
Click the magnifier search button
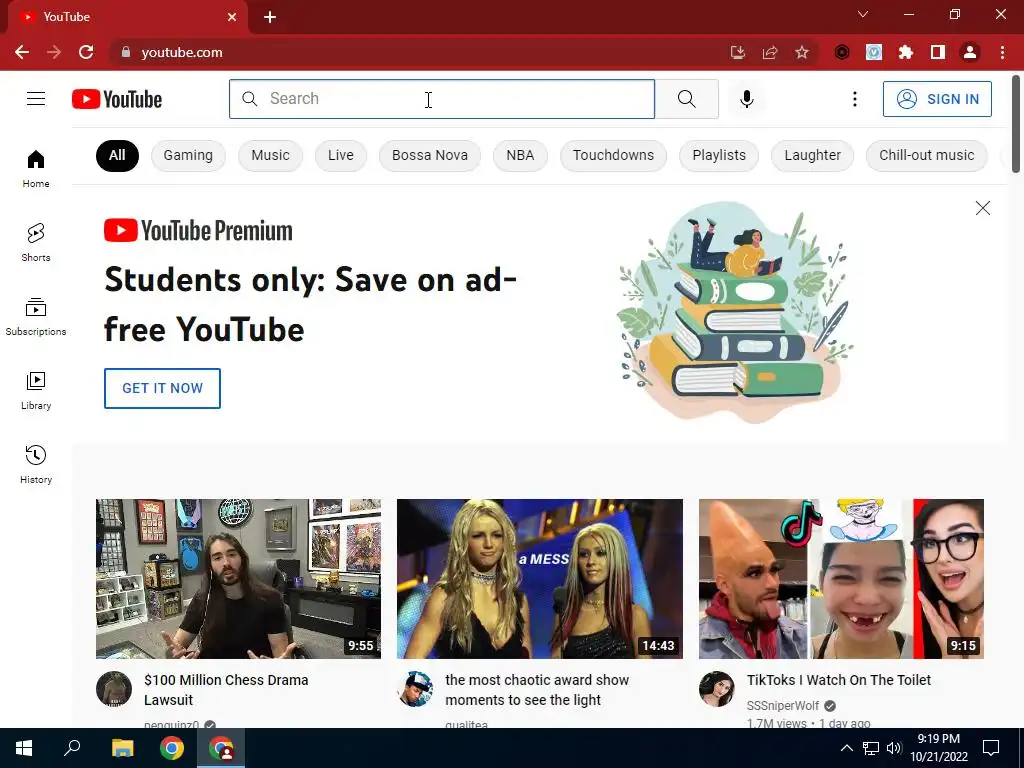click(x=686, y=99)
